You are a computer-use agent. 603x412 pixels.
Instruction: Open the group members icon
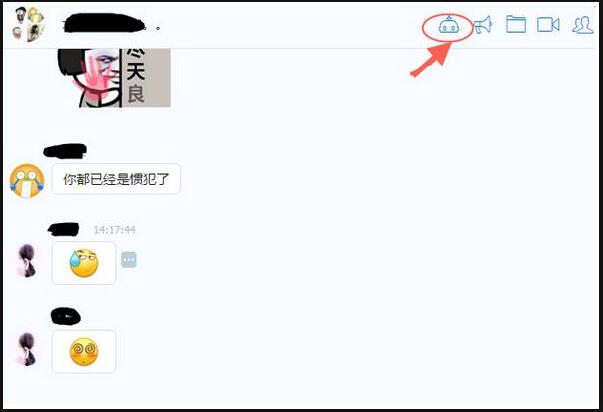pos(583,25)
